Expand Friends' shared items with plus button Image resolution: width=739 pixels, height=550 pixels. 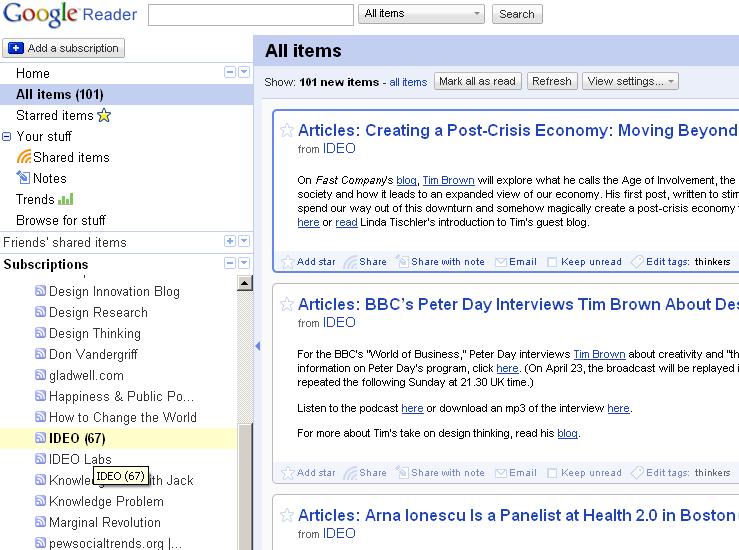[x=230, y=241]
